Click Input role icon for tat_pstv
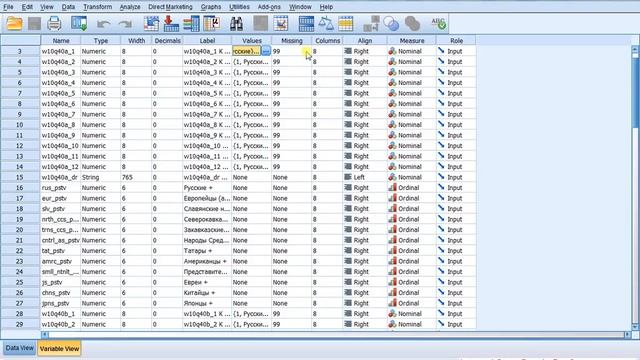This screenshot has width=640, height=360. pos(441,250)
